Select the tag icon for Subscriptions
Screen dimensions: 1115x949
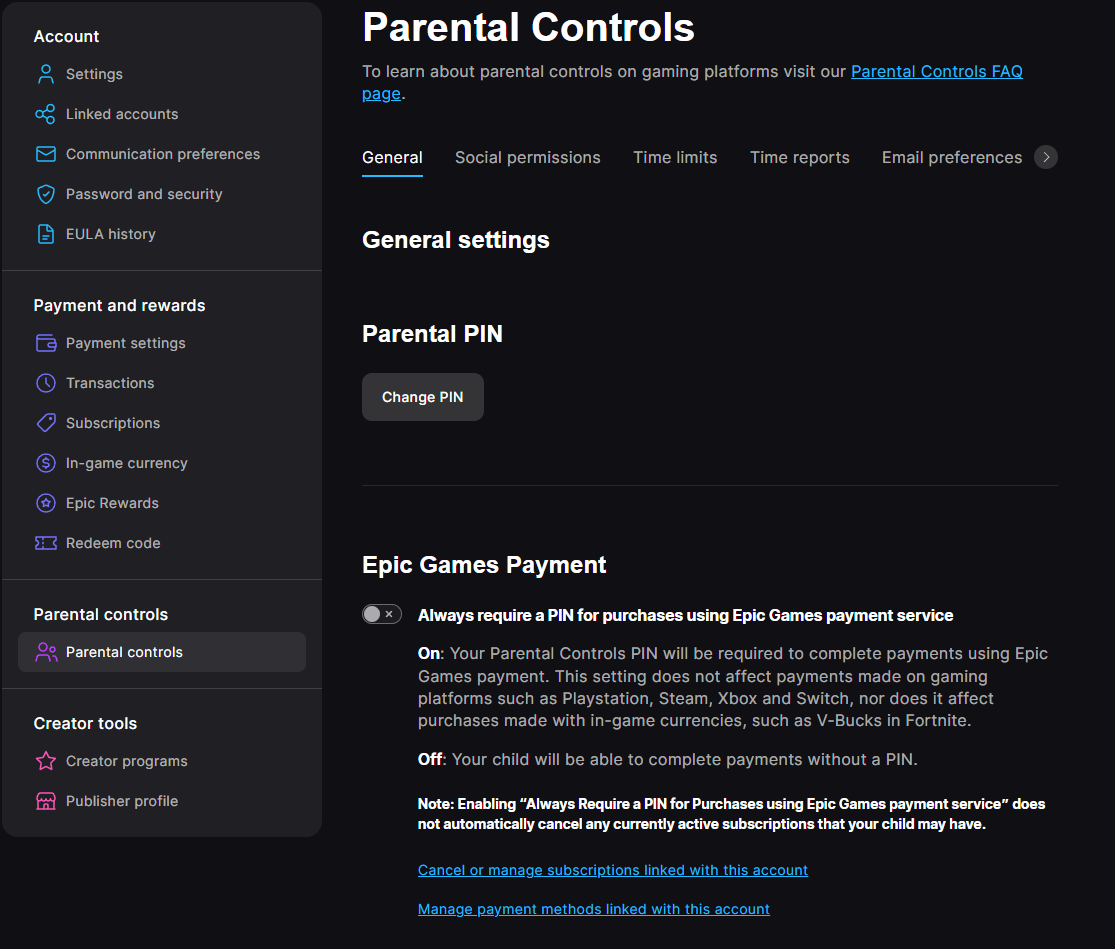pyautogui.click(x=46, y=423)
